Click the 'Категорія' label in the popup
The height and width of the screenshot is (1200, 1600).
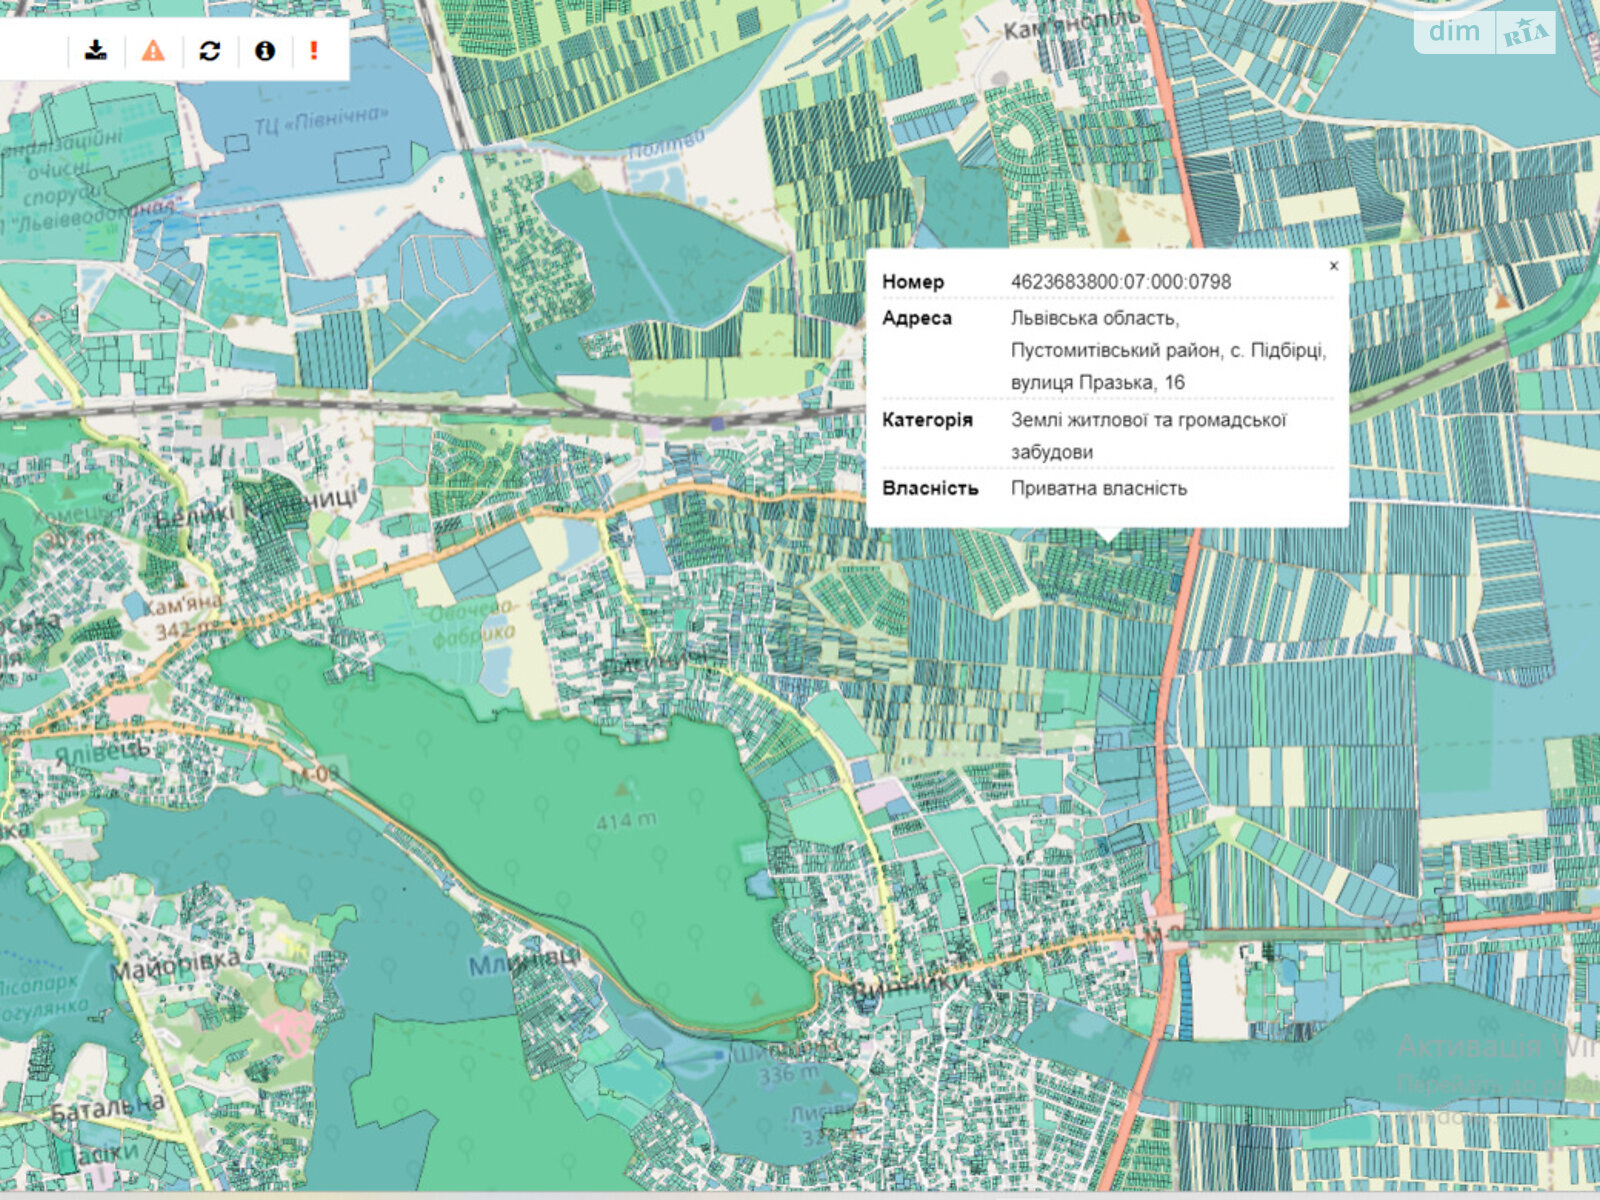click(x=927, y=420)
